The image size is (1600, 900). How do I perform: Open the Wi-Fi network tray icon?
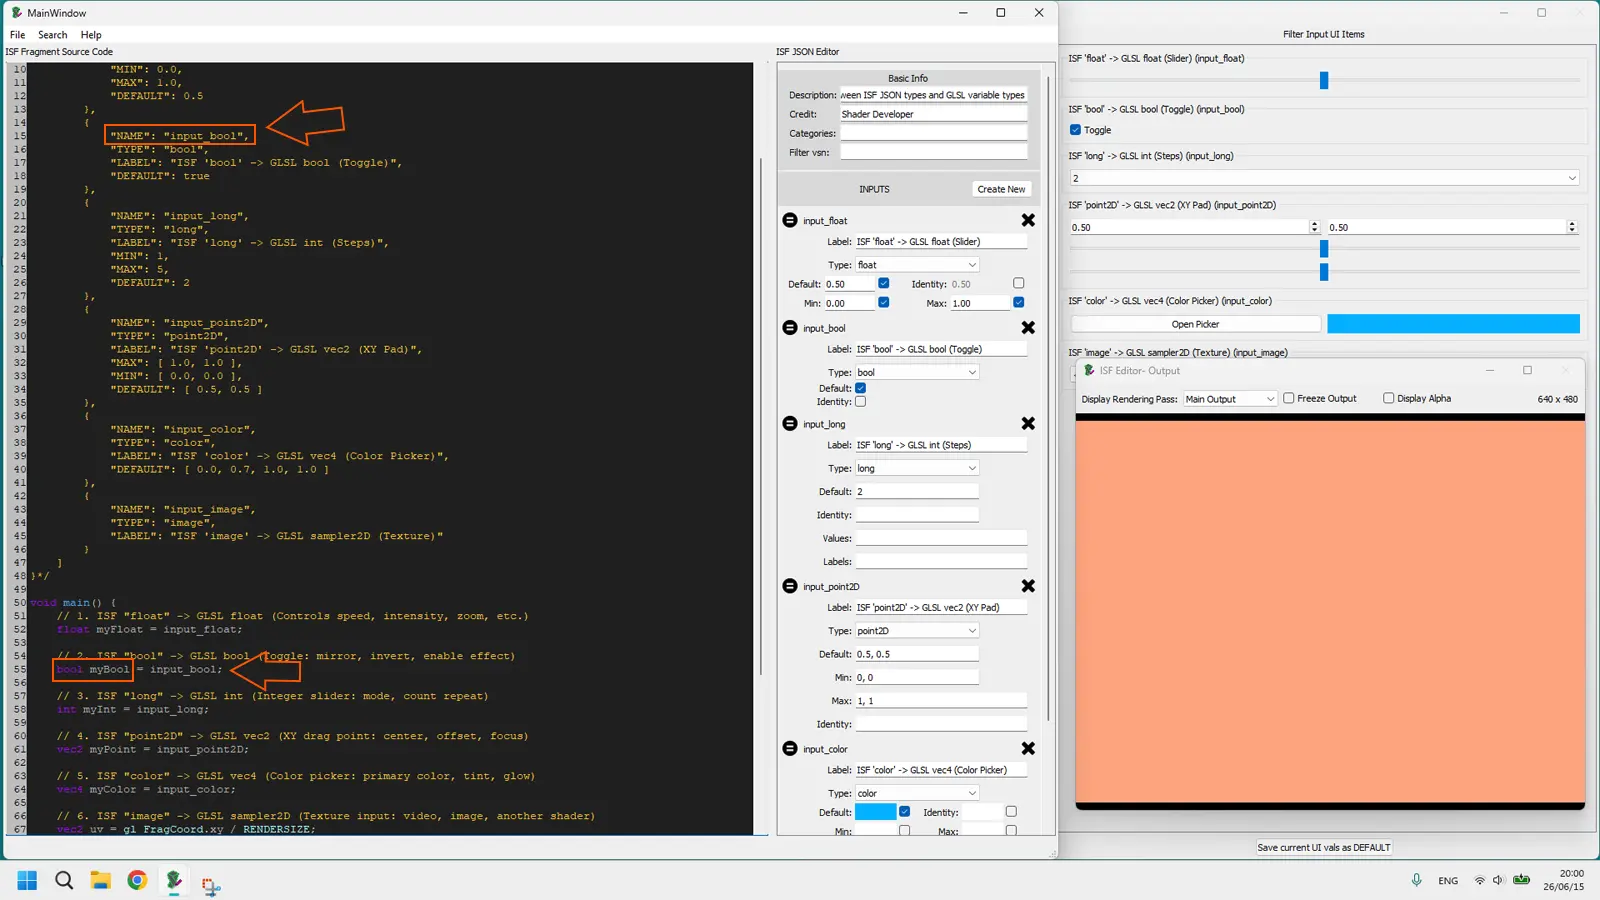[x=1480, y=880]
